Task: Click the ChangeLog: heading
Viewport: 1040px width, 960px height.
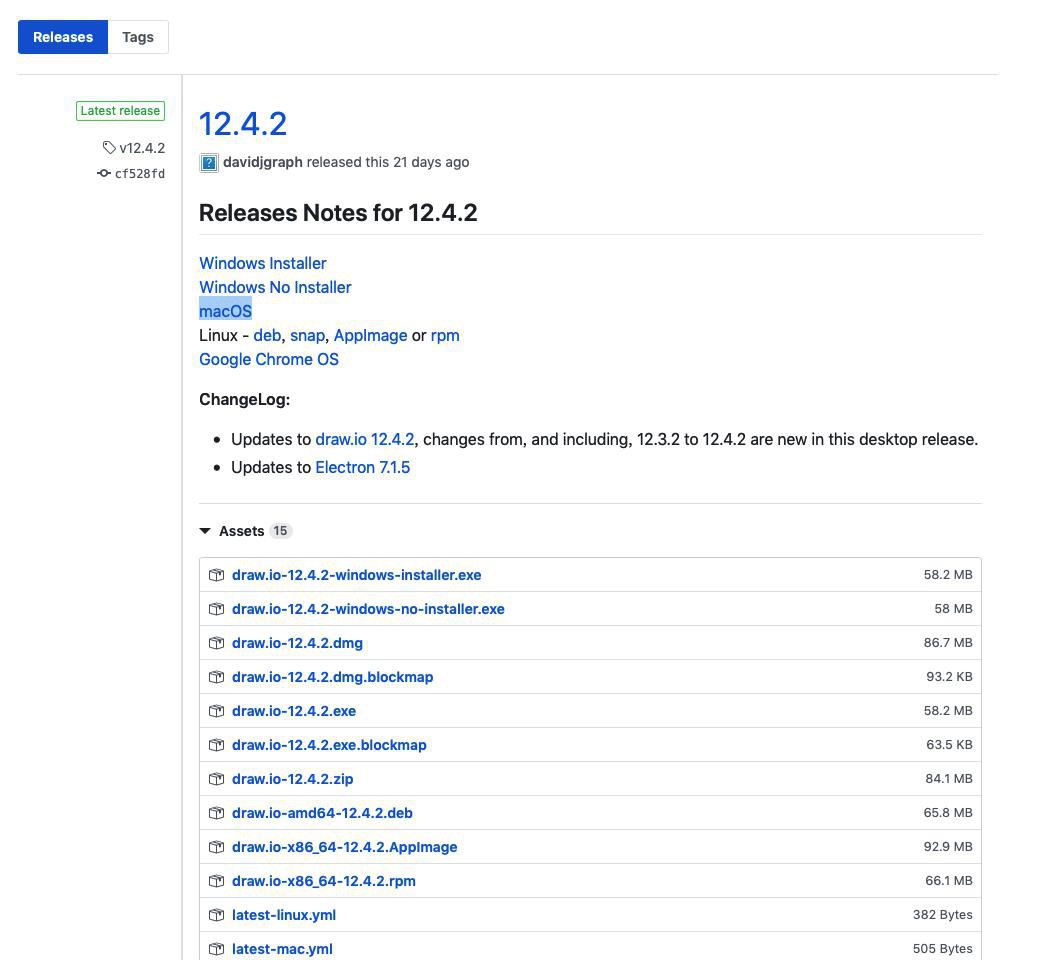Action: 244,399
